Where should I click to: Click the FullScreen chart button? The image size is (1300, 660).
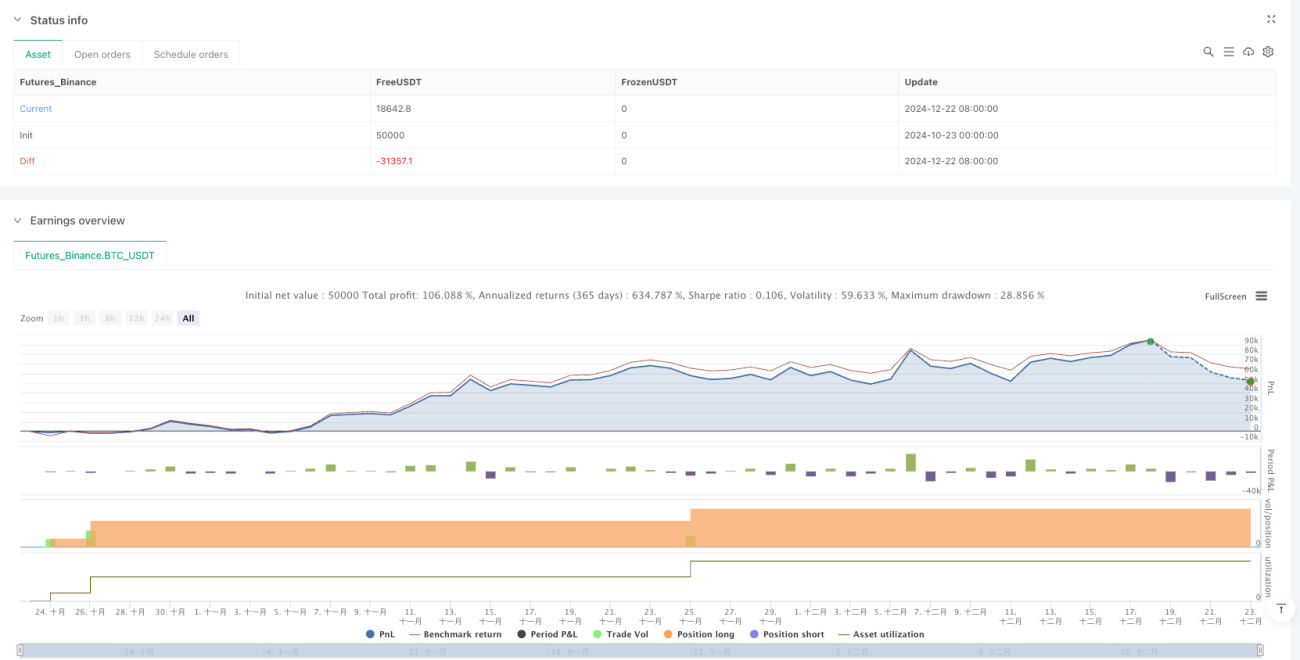(1225, 296)
